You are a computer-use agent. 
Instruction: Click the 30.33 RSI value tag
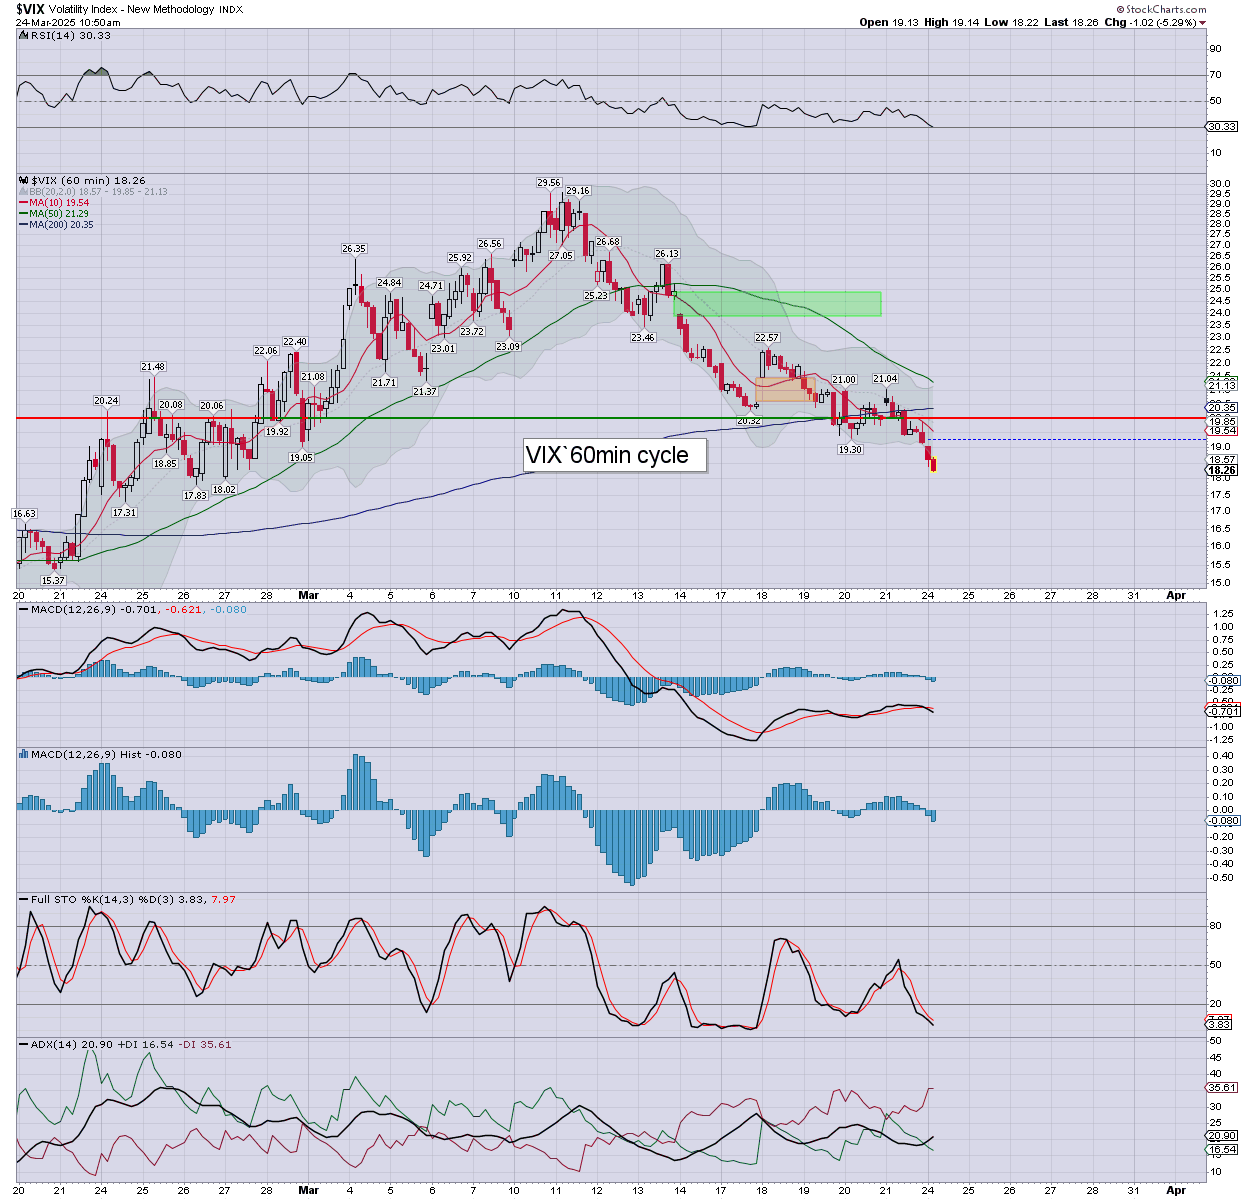point(1222,127)
